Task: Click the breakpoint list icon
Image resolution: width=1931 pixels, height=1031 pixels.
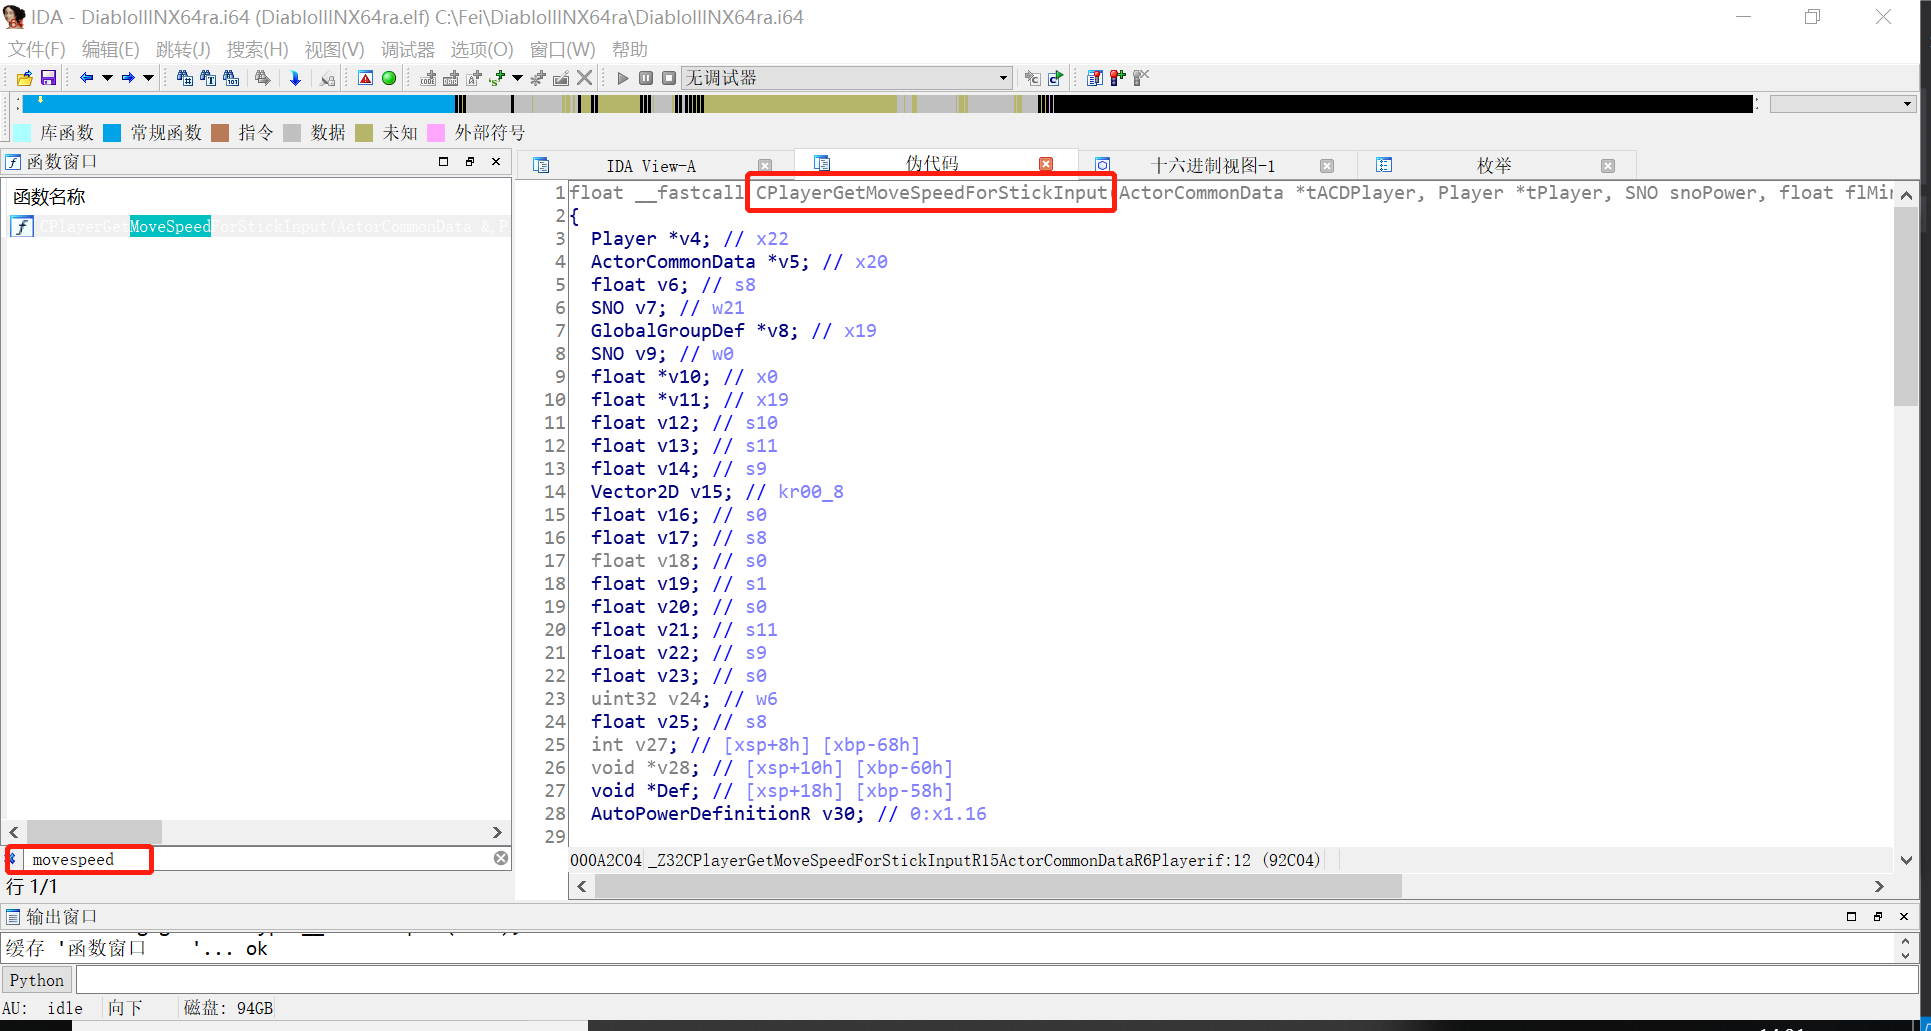Action: (1095, 78)
